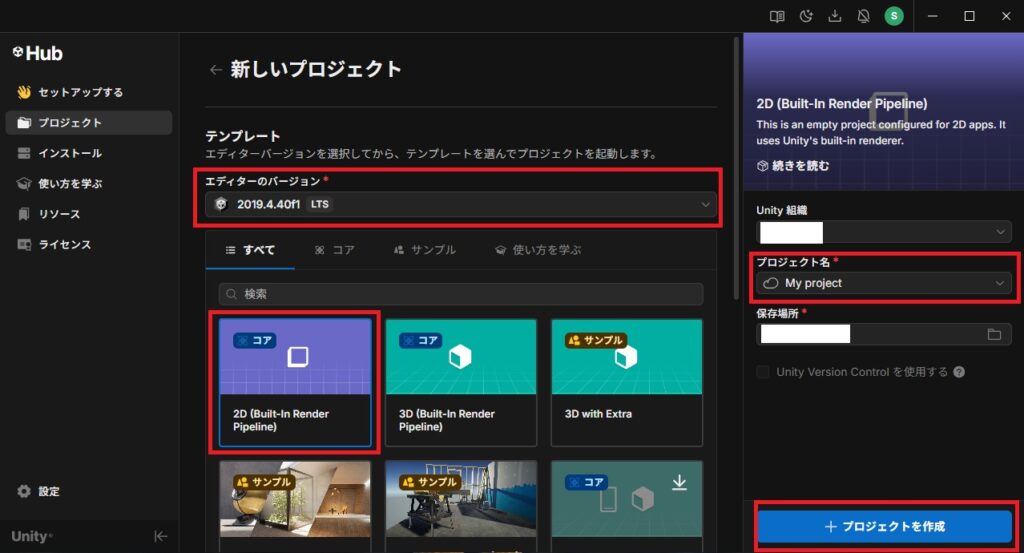Maximize the Unity Hub window

click(969, 16)
